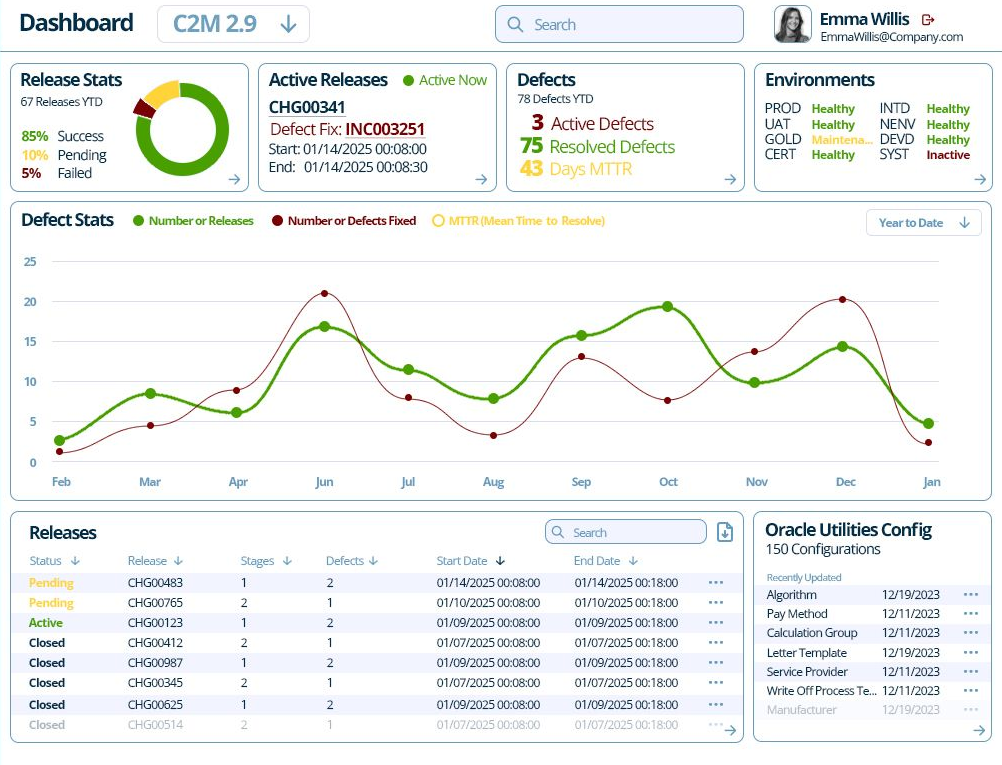Open the Year to Date range dropdown

[x=923, y=222]
